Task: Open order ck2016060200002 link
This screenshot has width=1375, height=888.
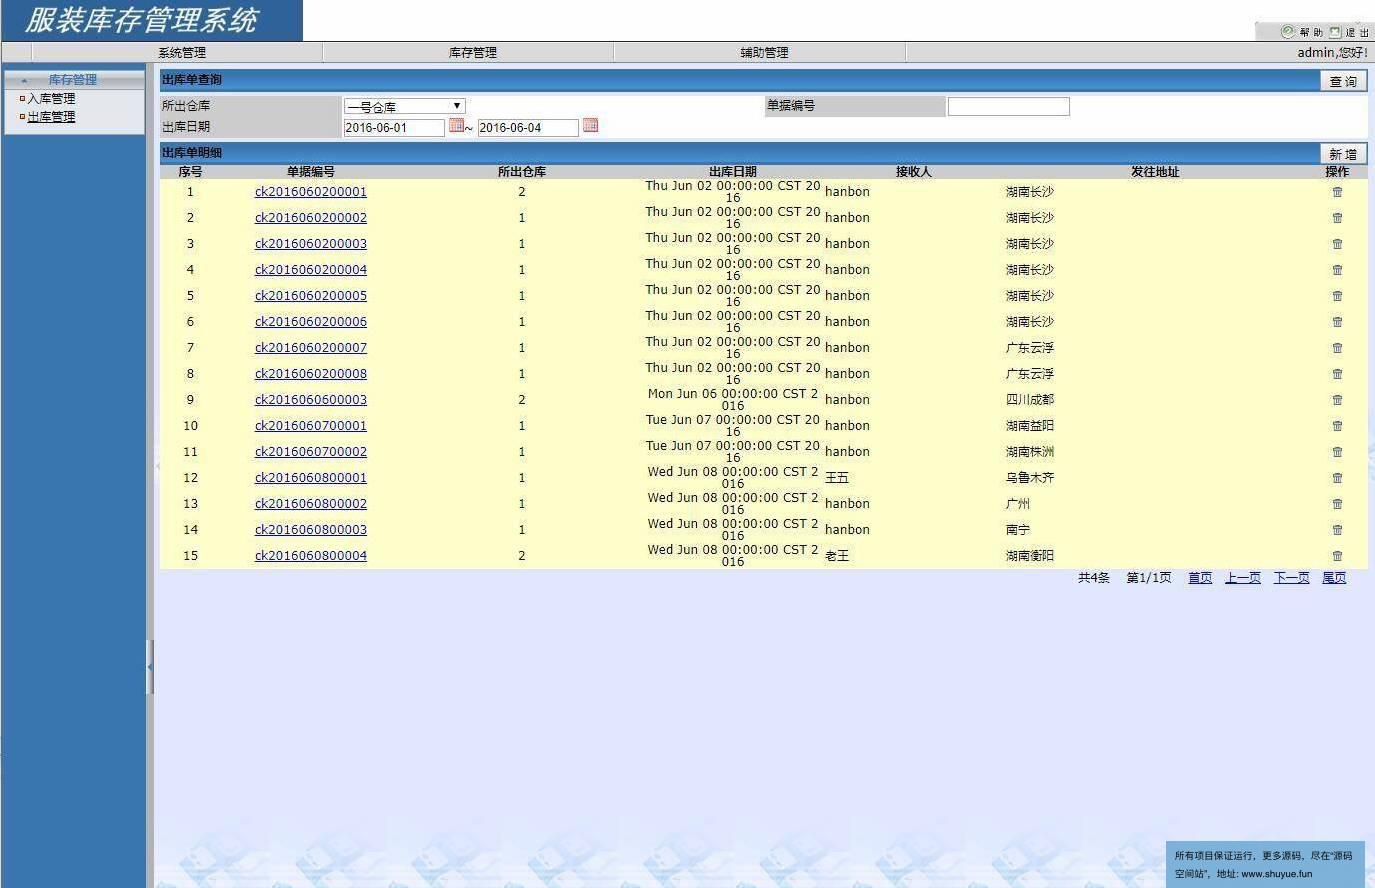Action: tap(311, 218)
